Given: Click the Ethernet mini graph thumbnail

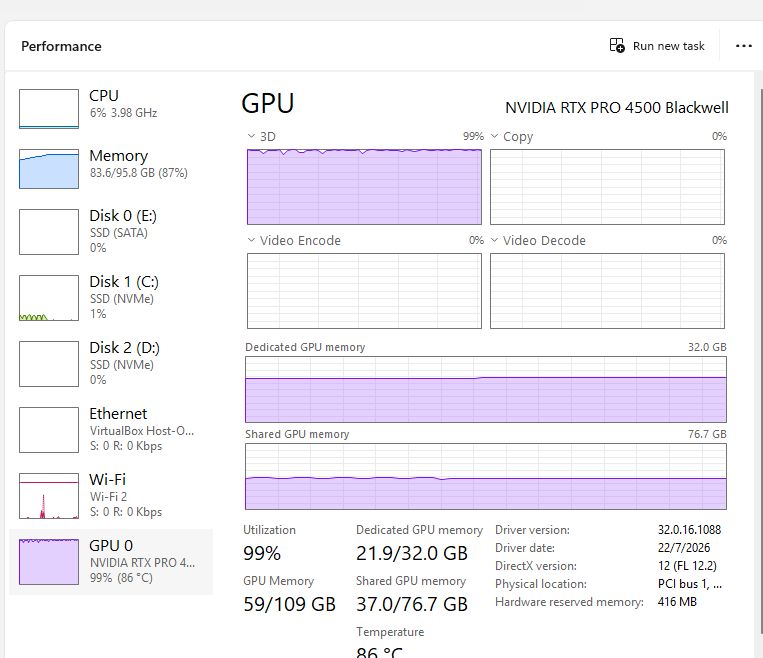Looking at the screenshot, I should point(49,430).
